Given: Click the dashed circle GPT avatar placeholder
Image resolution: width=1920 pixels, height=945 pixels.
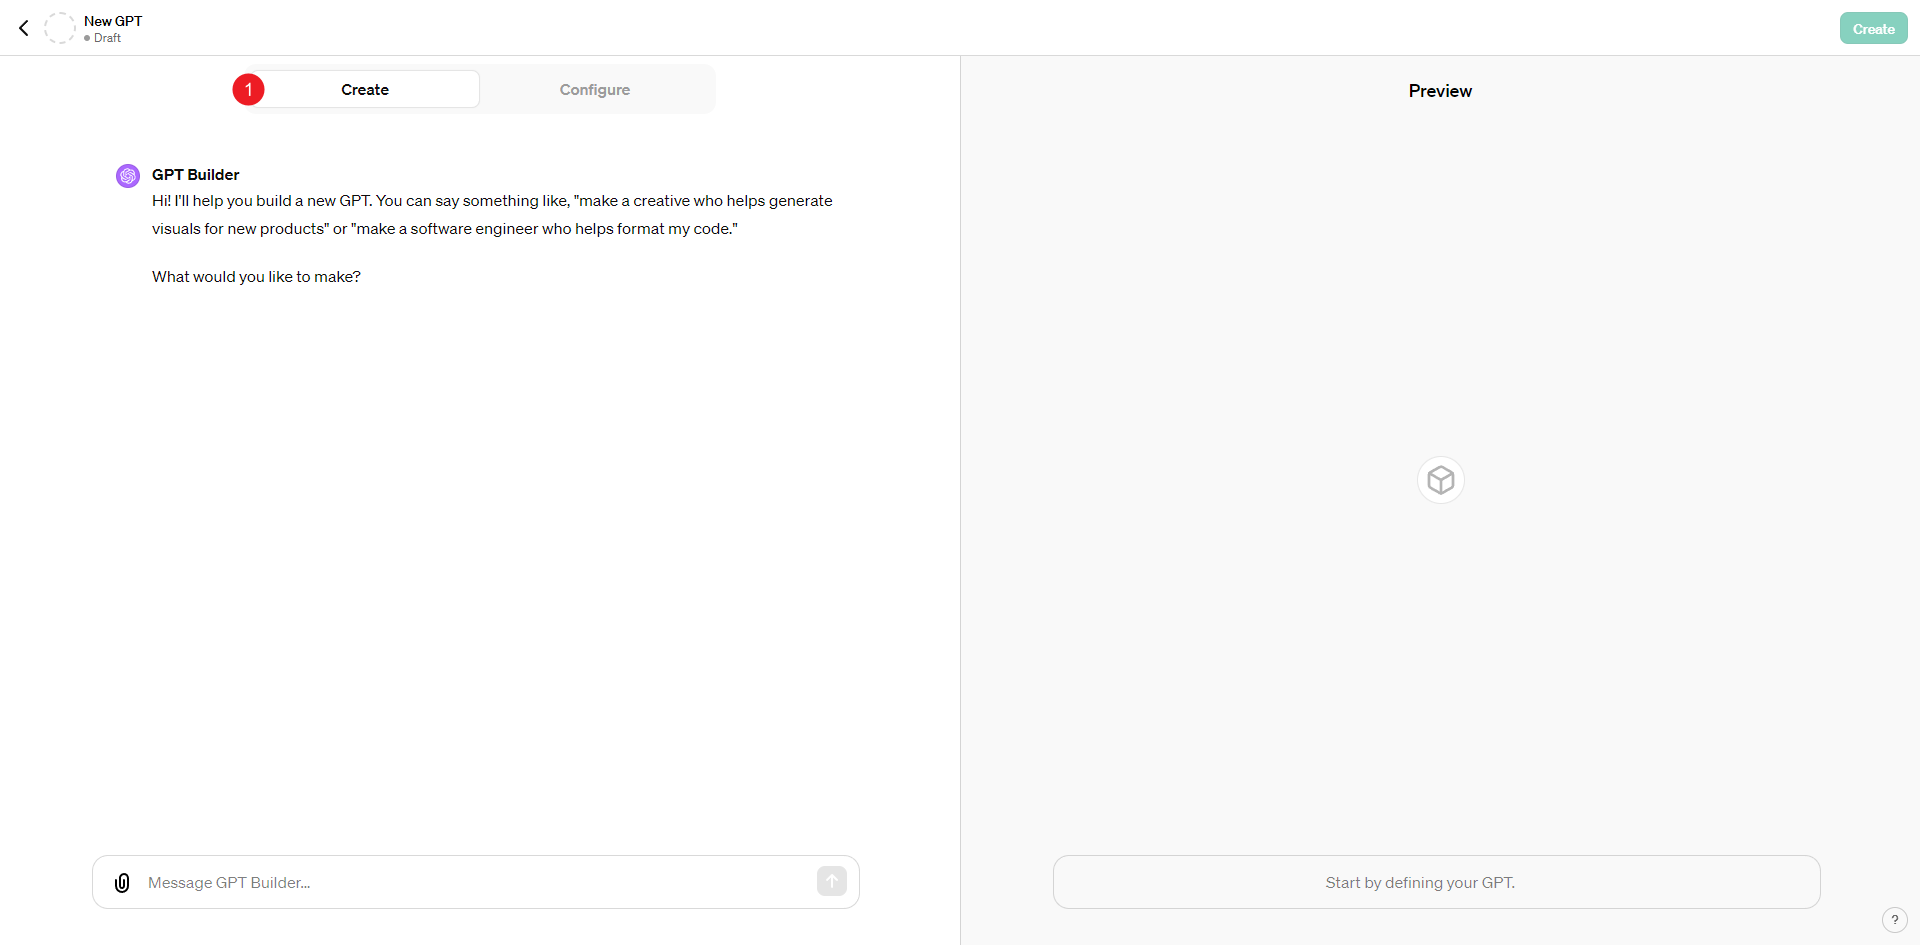Looking at the screenshot, I should point(60,28).
